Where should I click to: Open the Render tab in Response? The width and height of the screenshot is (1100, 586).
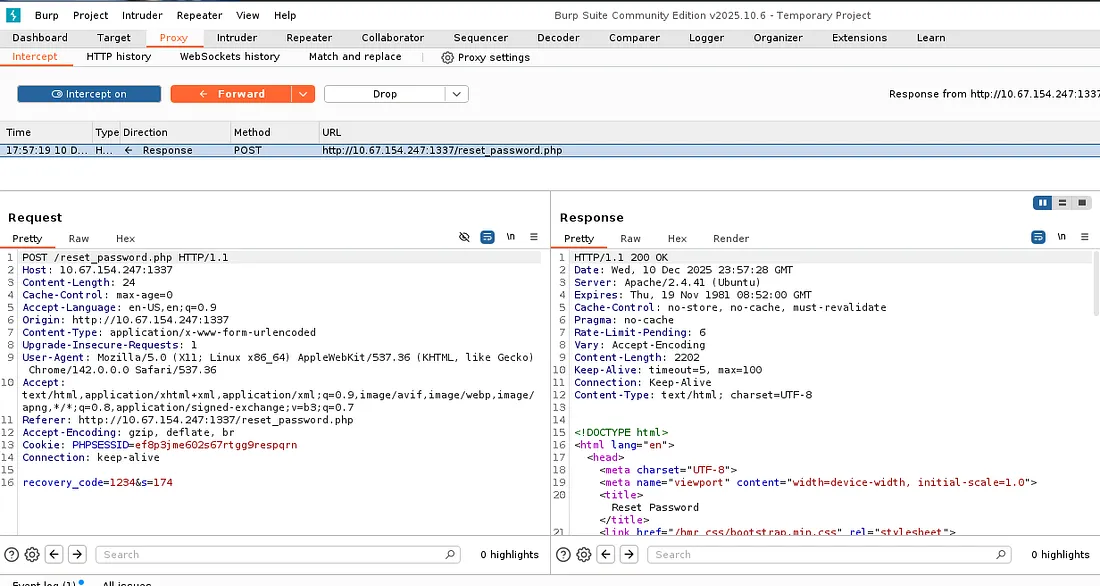[x=731, y=239]
